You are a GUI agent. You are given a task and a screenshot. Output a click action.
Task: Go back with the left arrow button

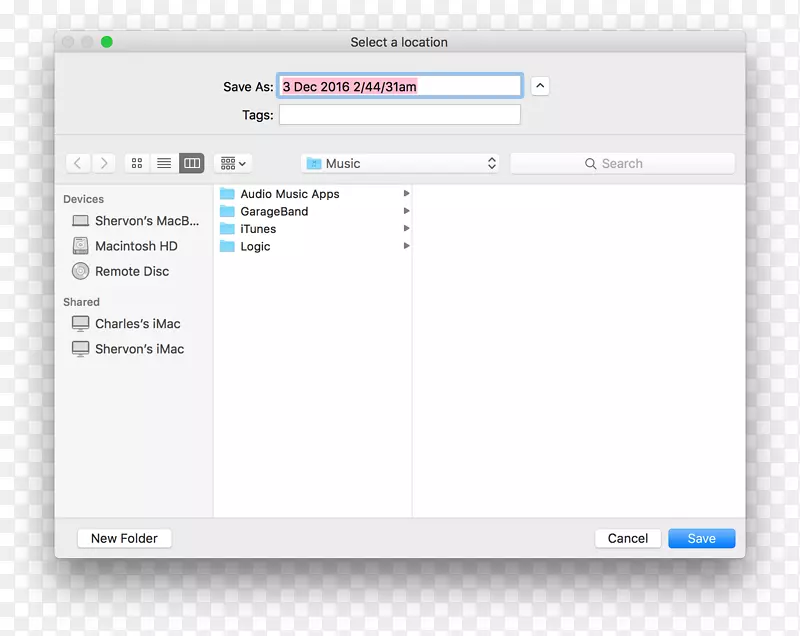78,163
